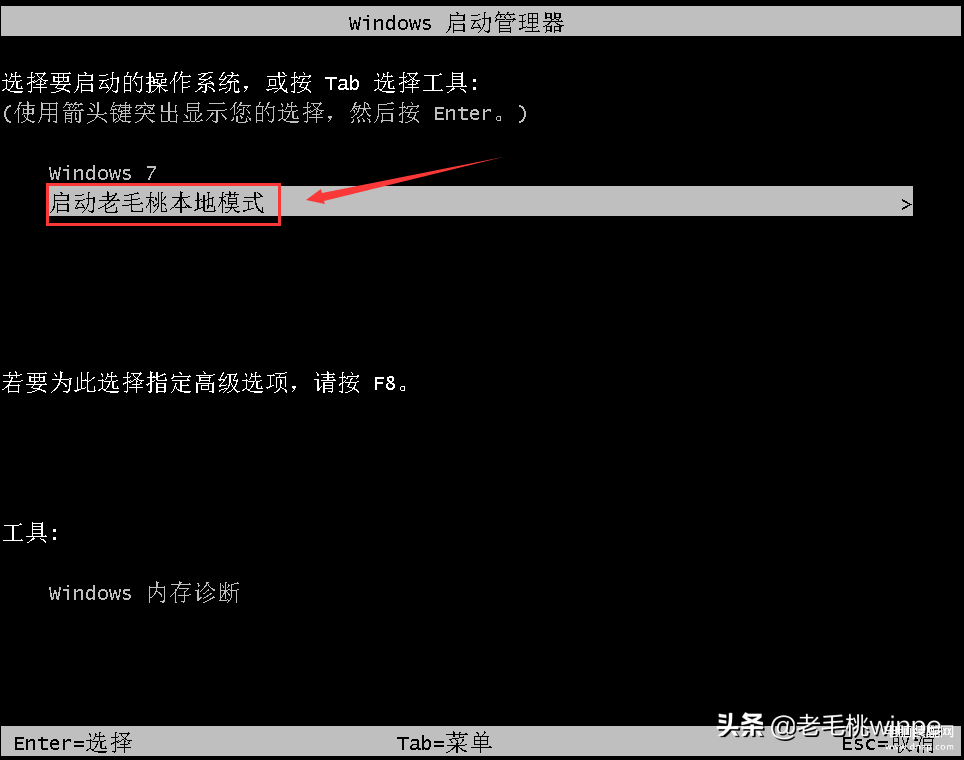Click the Esc=取消 footer hint
The width and height of the screenshot is (964, 760).
(x=888, y=744)
